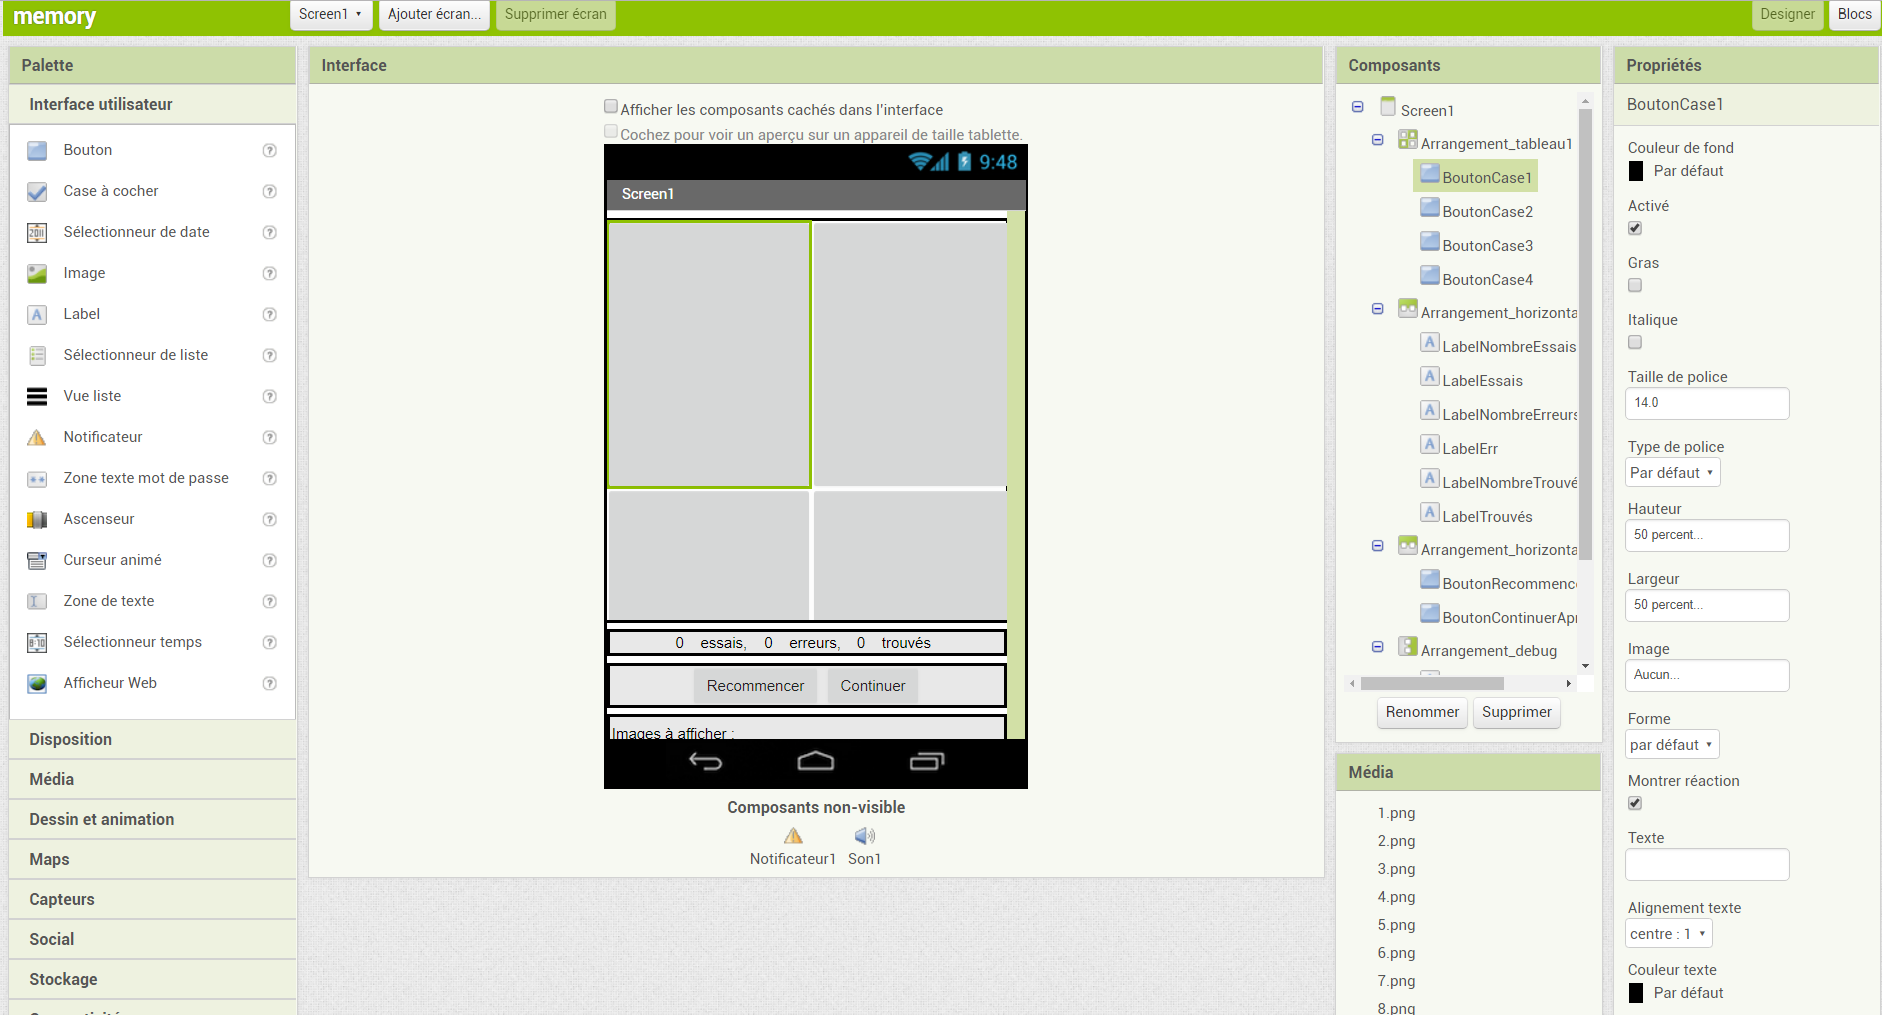Select the 3.png media file
The height and width of the screenshot is (1015, 1882).
(x=1396, y=869)
